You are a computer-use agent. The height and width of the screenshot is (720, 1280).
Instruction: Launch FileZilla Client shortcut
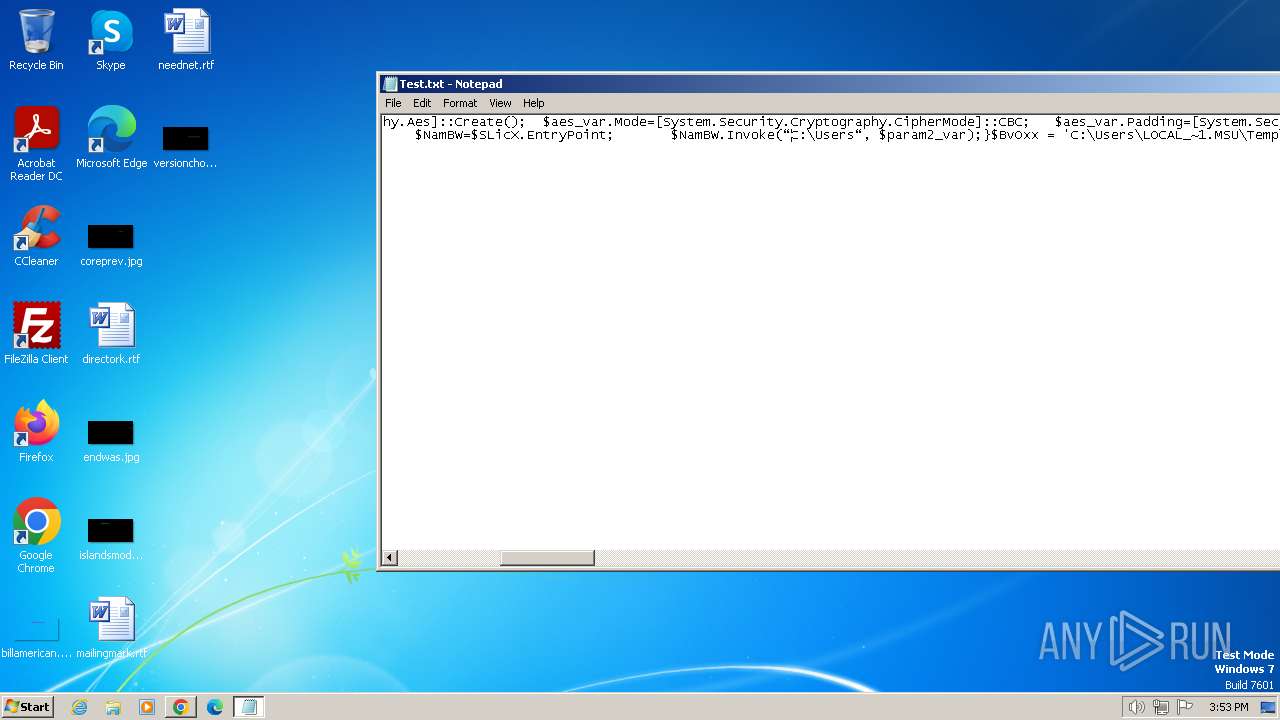pyautogui.click(x=36, y=334)
